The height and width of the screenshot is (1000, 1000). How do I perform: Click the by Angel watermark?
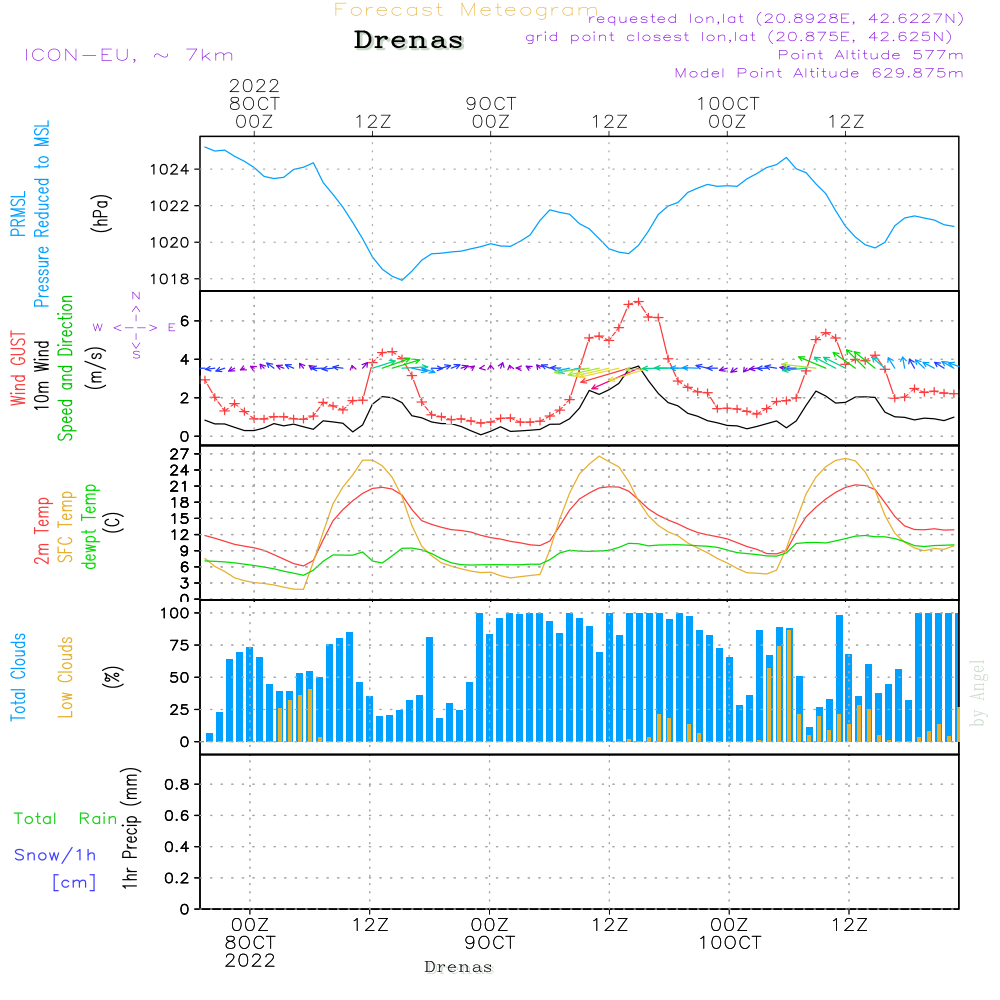978,692
